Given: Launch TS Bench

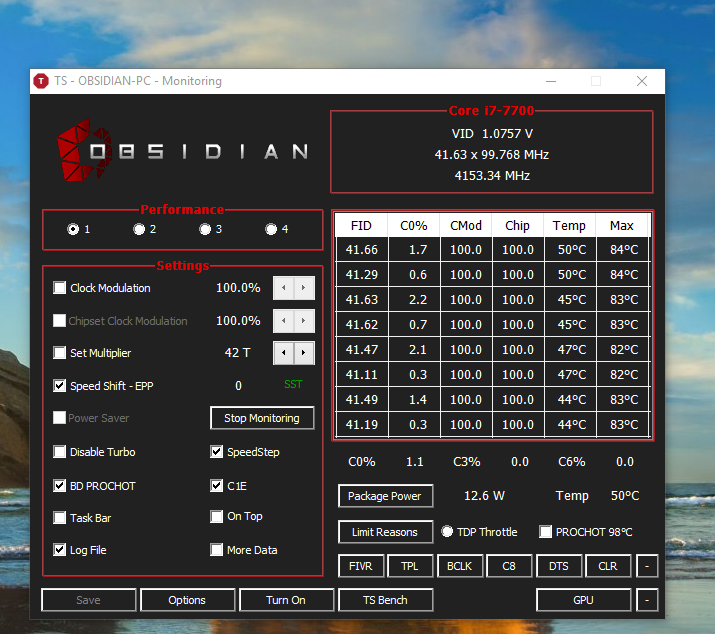Looking at the screenshot, I should click(x=385, y=600).
